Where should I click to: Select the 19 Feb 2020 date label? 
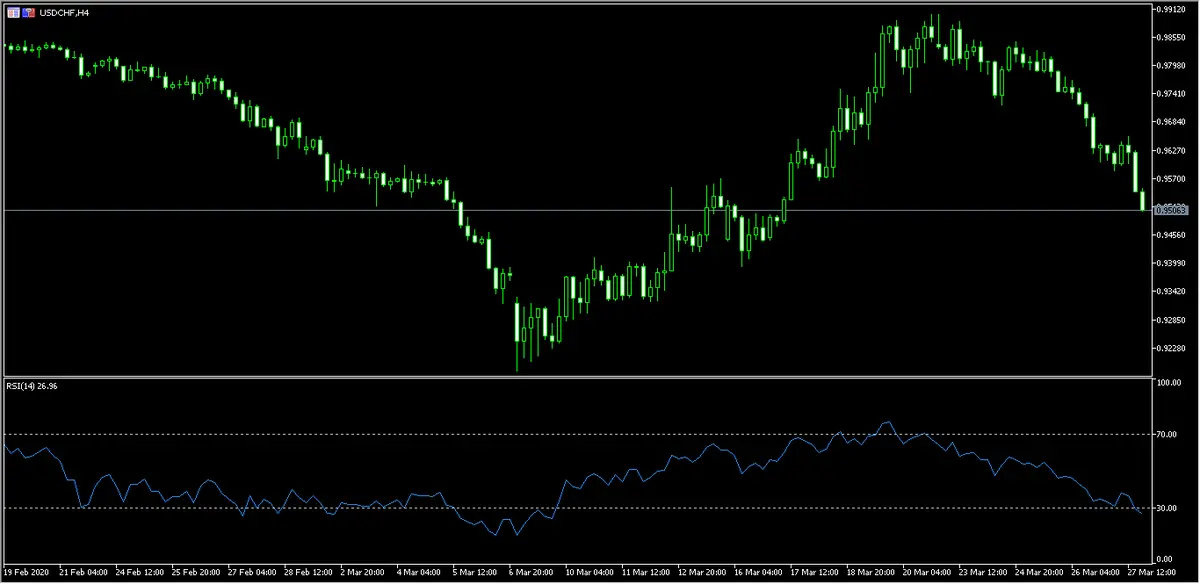pos(28,575)
